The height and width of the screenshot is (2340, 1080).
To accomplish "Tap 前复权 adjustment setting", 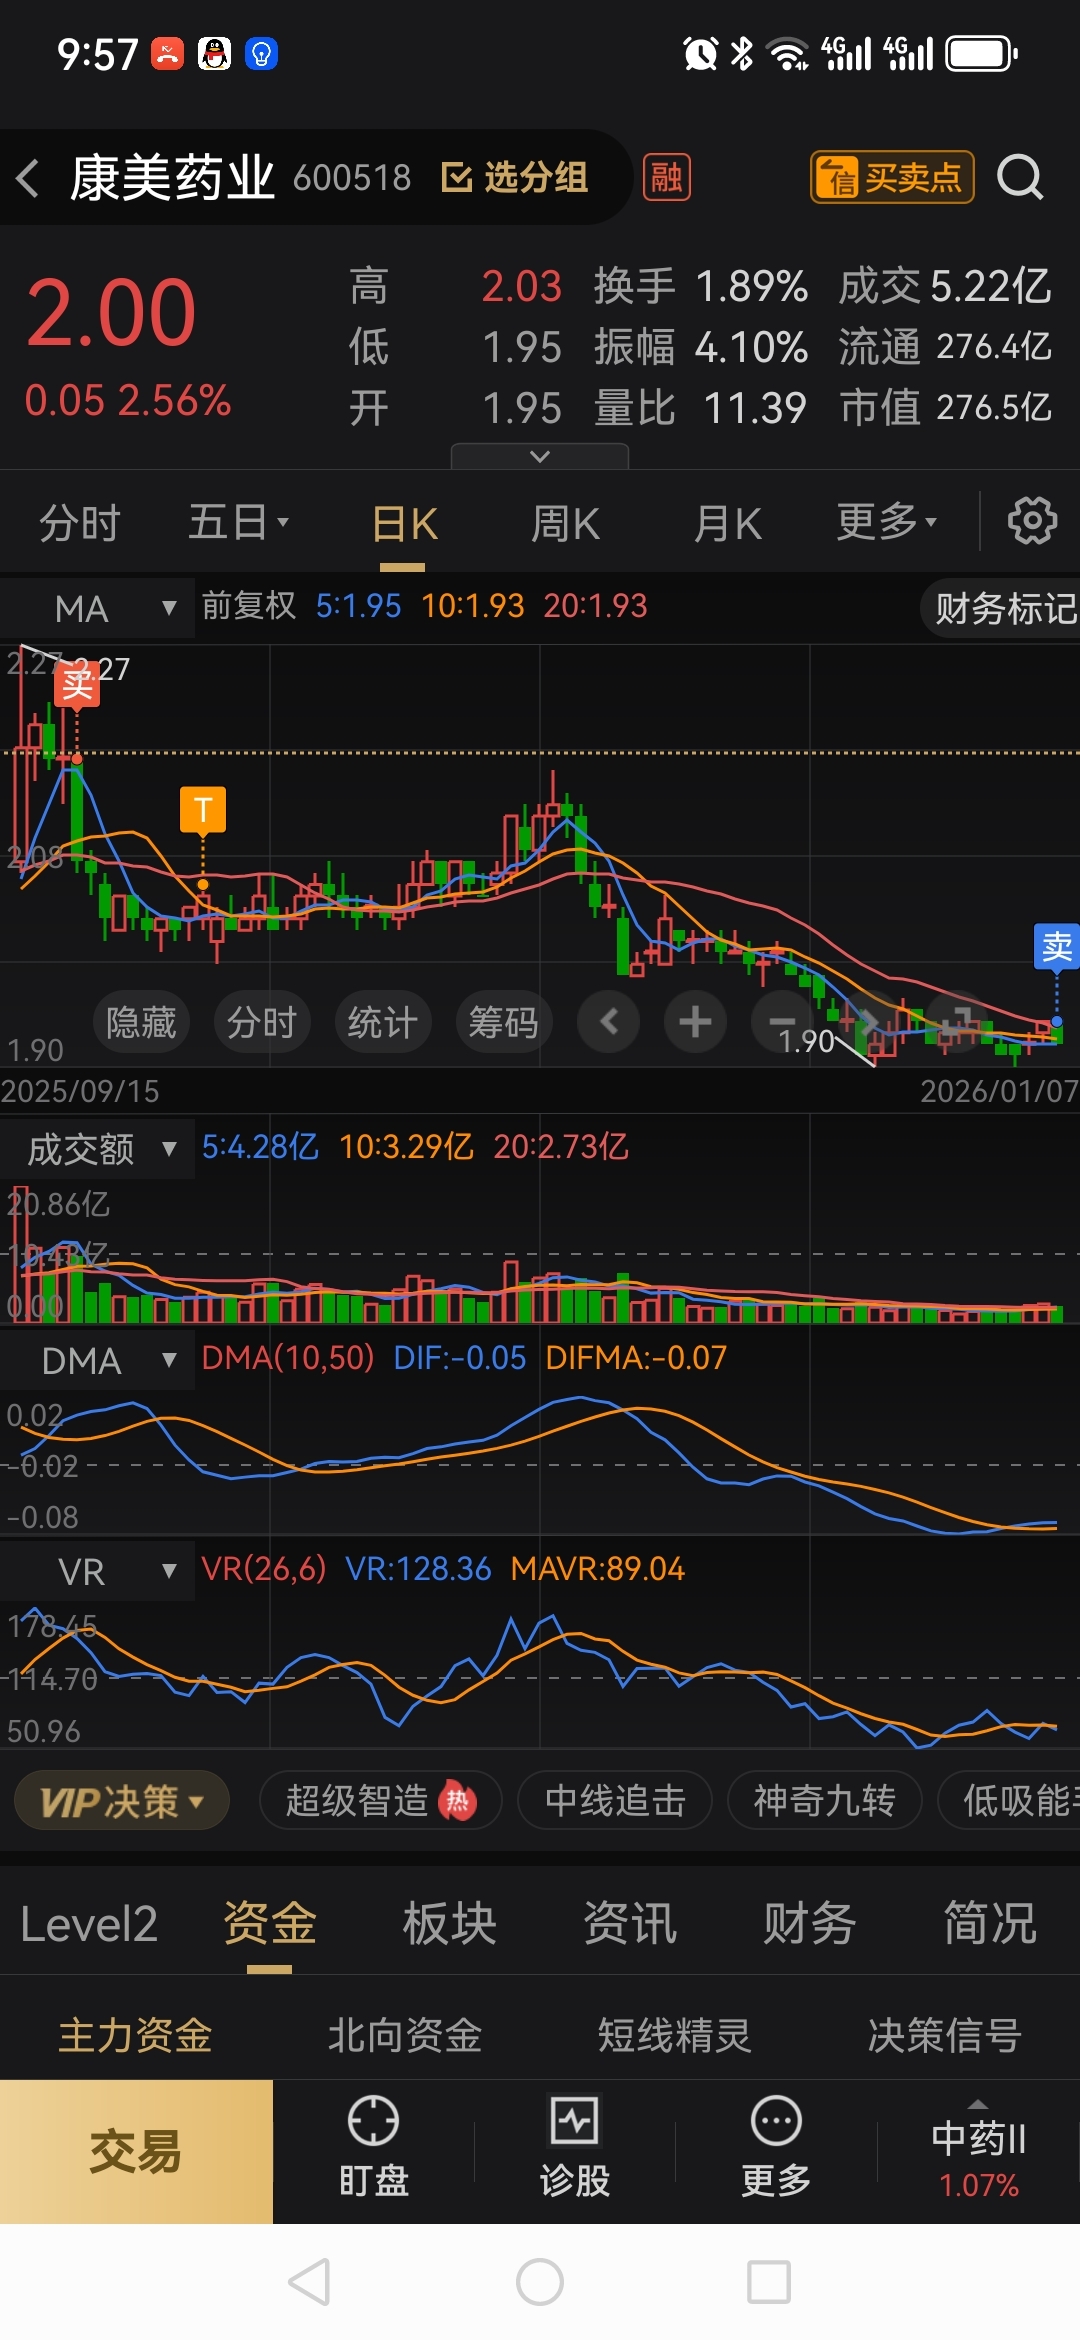I will pos(249,605).
